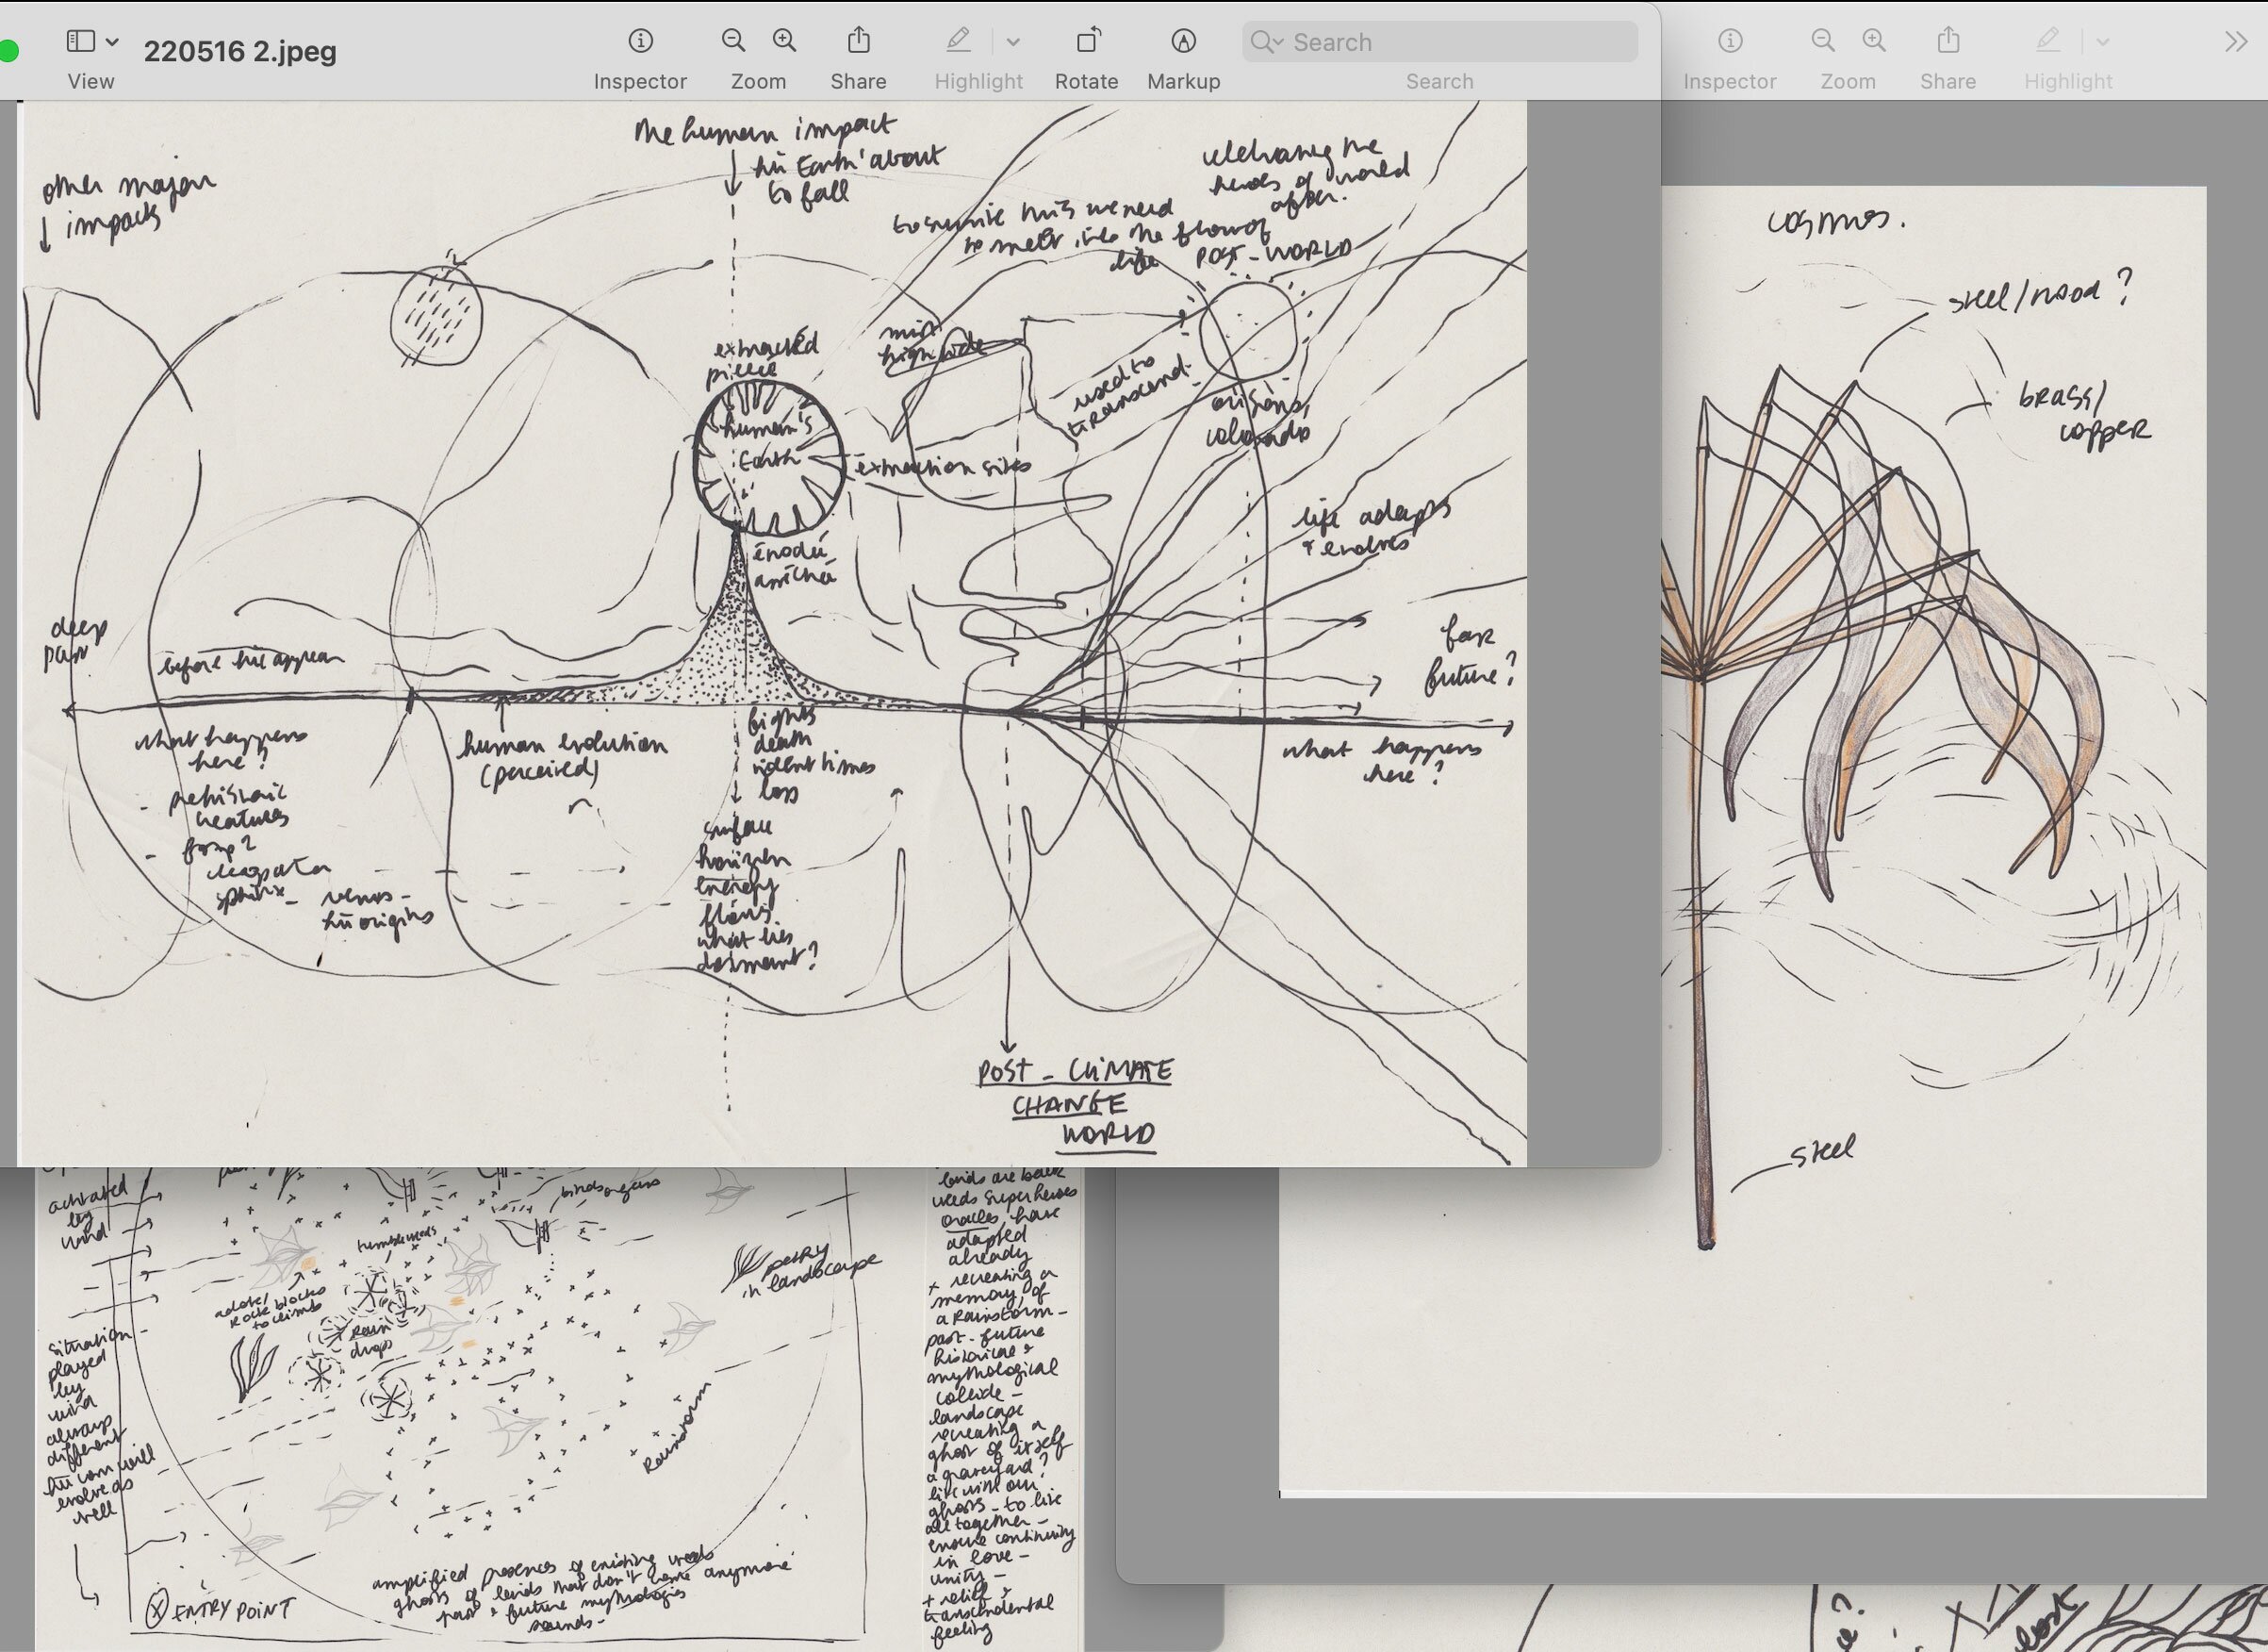Viewport: 2268px width, 1652px height.
Task: Expand search options chevron beside magnifier
Action: point(1278,42)
